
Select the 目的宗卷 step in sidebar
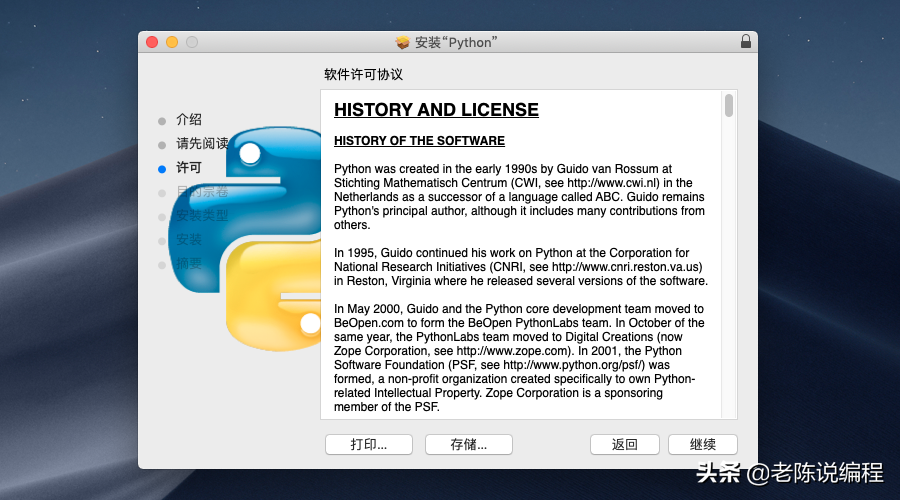[x=202, y=192]
